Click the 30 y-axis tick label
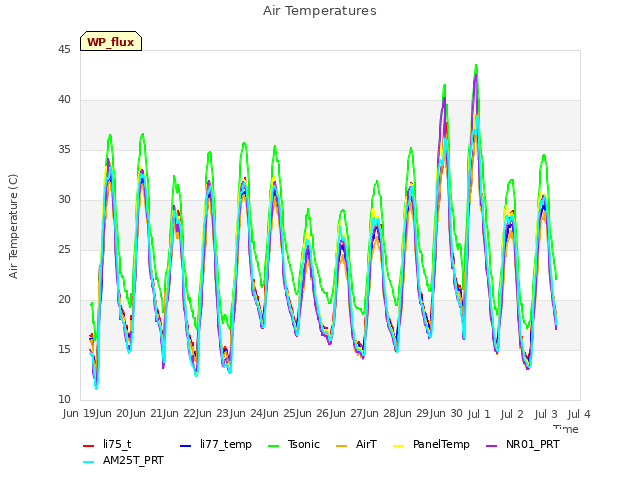The height and width of the screenshot is (480, 640). (64, 200)
